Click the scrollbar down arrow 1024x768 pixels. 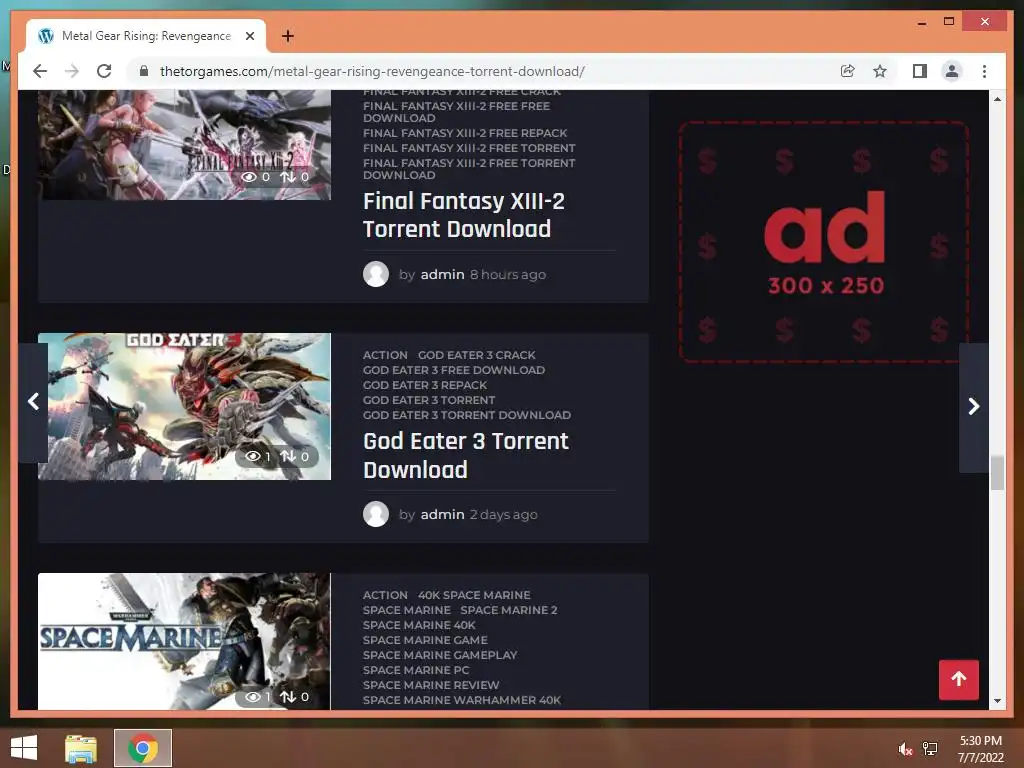pyautogui.click(x=997, y=701)
